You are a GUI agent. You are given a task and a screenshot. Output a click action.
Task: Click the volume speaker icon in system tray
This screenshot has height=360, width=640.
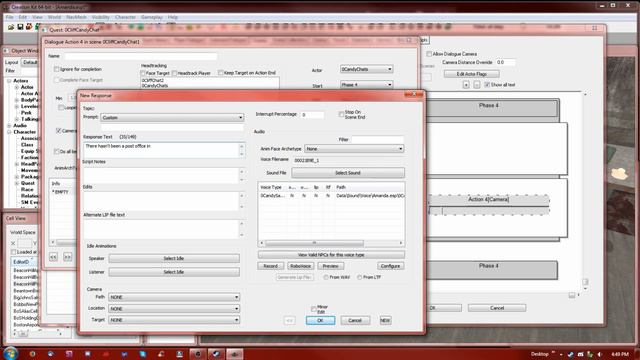(x=600, y=354)
